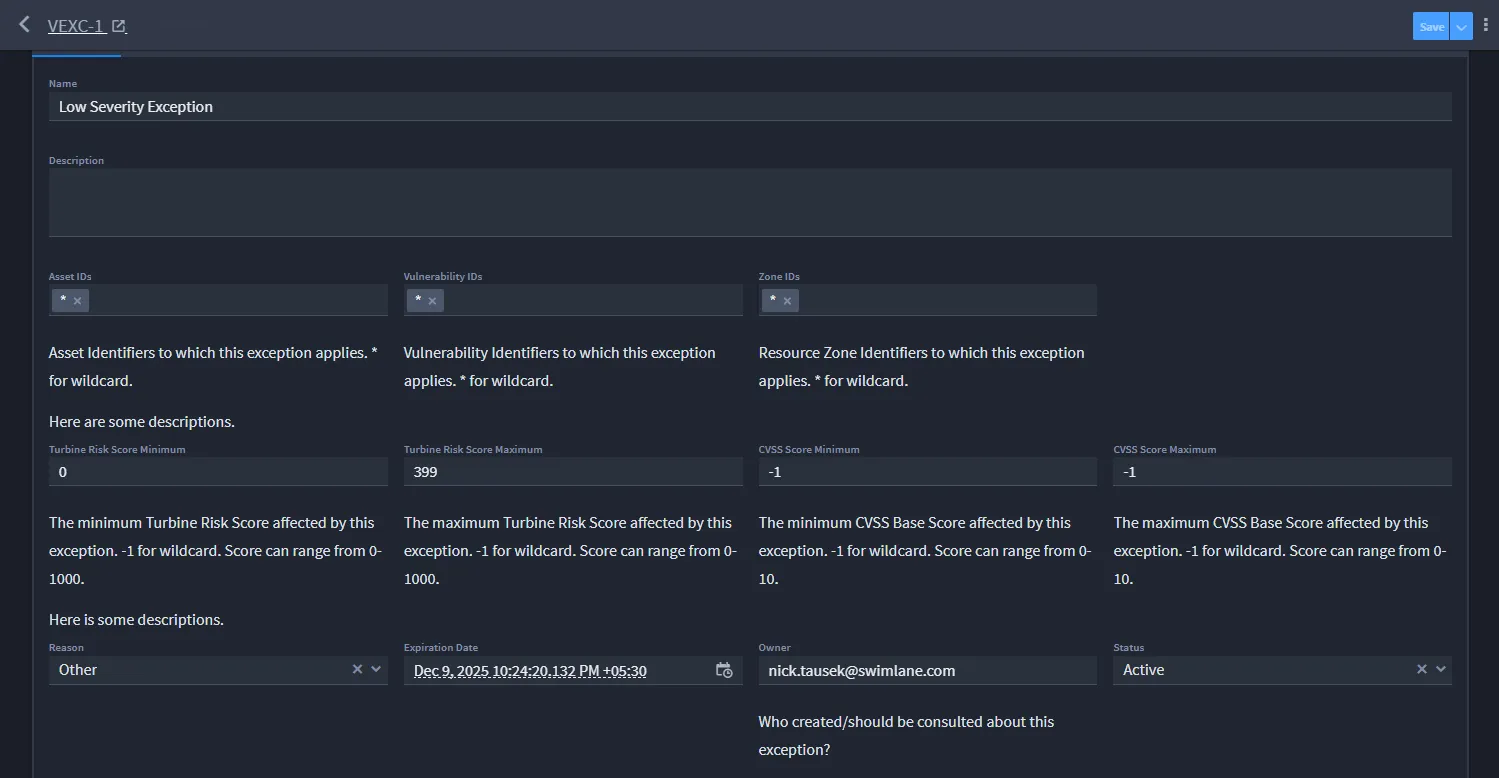Open VEXC-1 record in new window icon
The width and height of the screenshot is (1499, 778).
click(x=119, y=27)
